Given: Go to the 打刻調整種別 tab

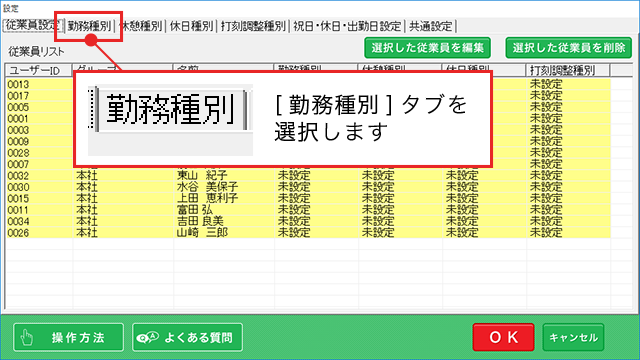Looking at the screenshot, I should click(x=253, y=26).
